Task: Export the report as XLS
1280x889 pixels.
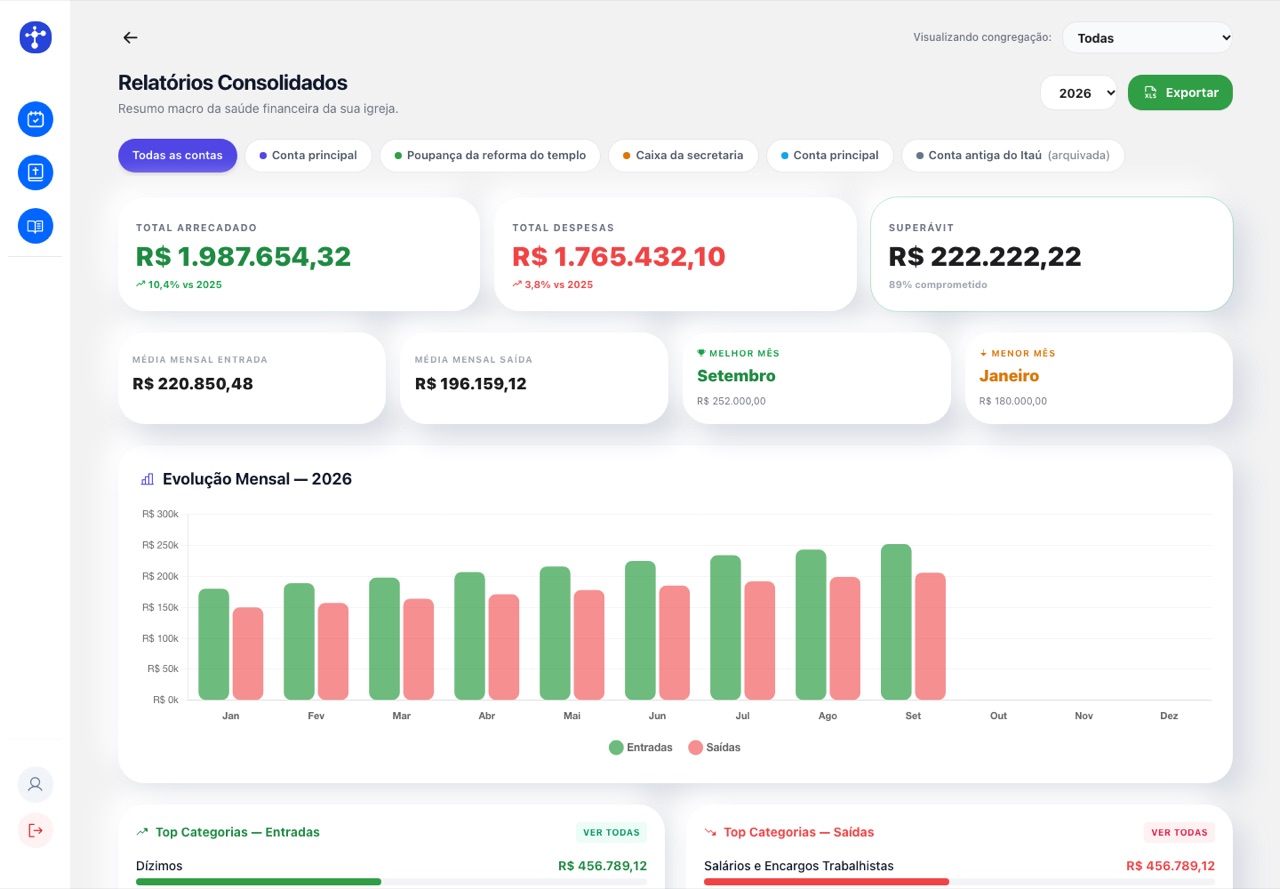Action: pyautogui.click(x=1180, y=93)
